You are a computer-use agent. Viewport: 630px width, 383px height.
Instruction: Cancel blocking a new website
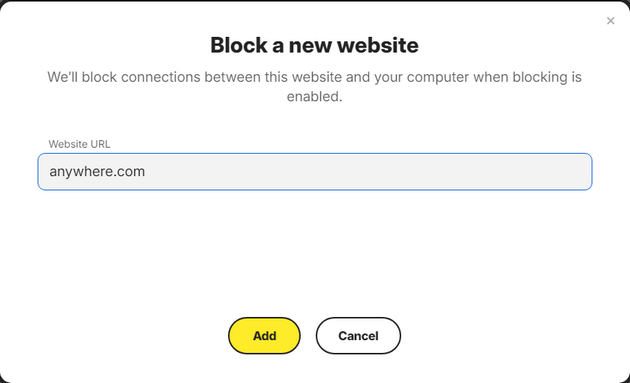pos(358,336)
